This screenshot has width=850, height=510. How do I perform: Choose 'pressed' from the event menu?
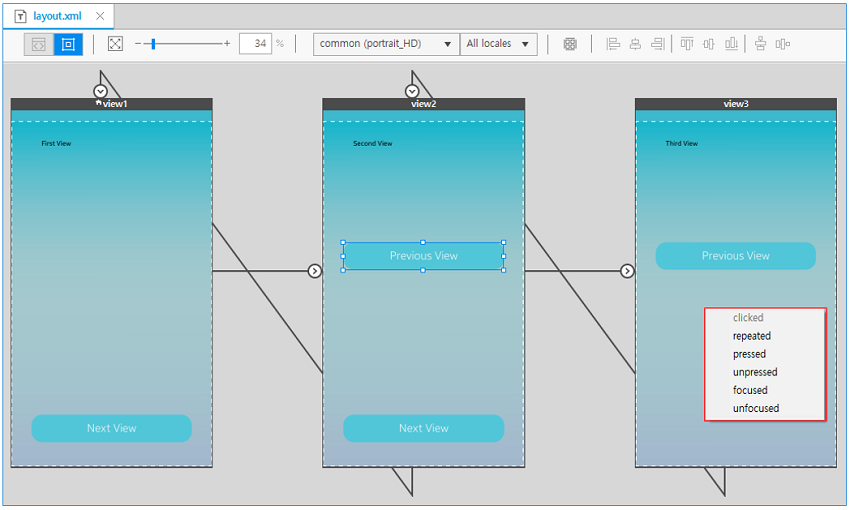[x=749, y=354]
